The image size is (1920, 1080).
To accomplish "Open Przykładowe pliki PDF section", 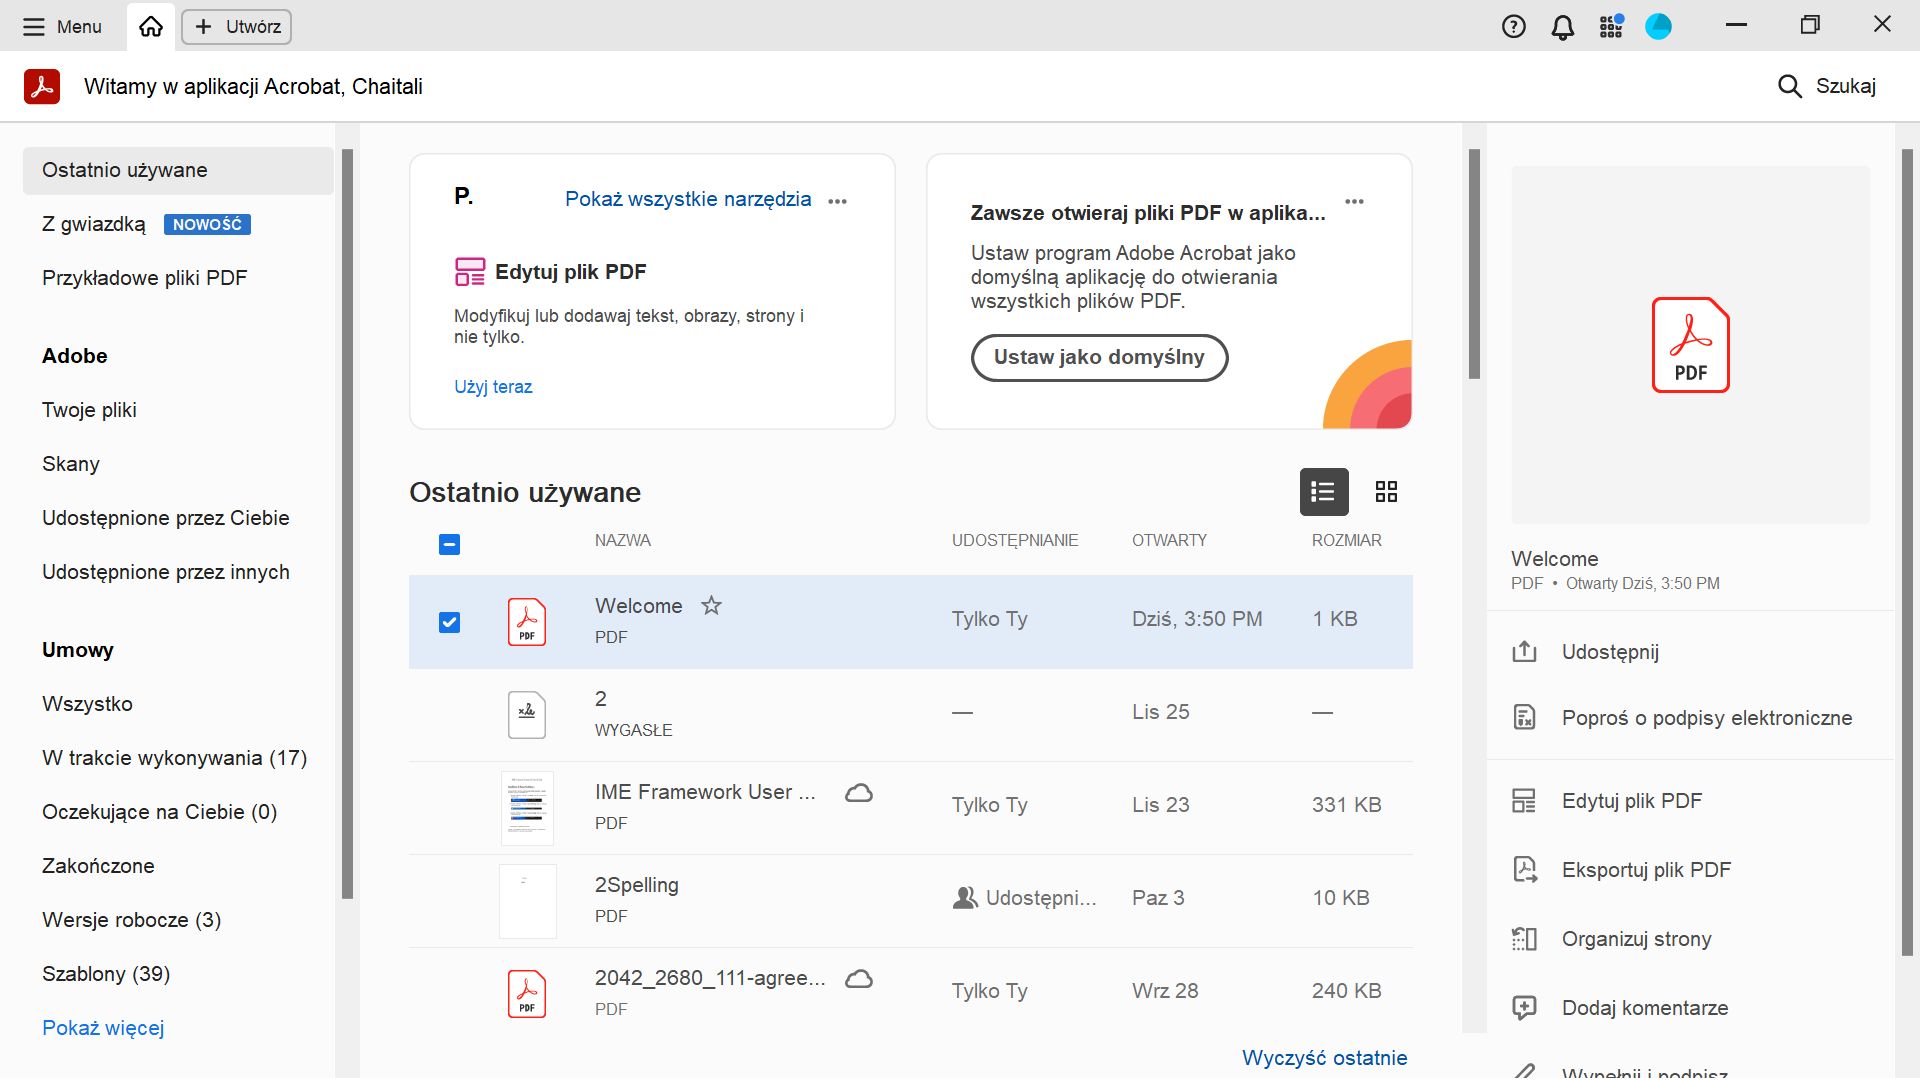I will click(x=144, y=278).
